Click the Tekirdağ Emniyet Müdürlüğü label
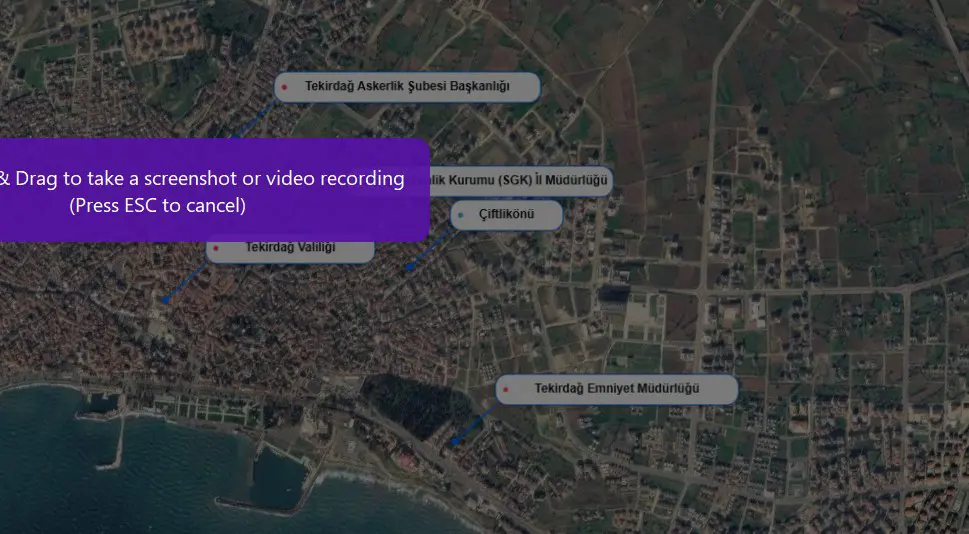The width and height of the screenshot is (969, 534). tap(617, 389)
